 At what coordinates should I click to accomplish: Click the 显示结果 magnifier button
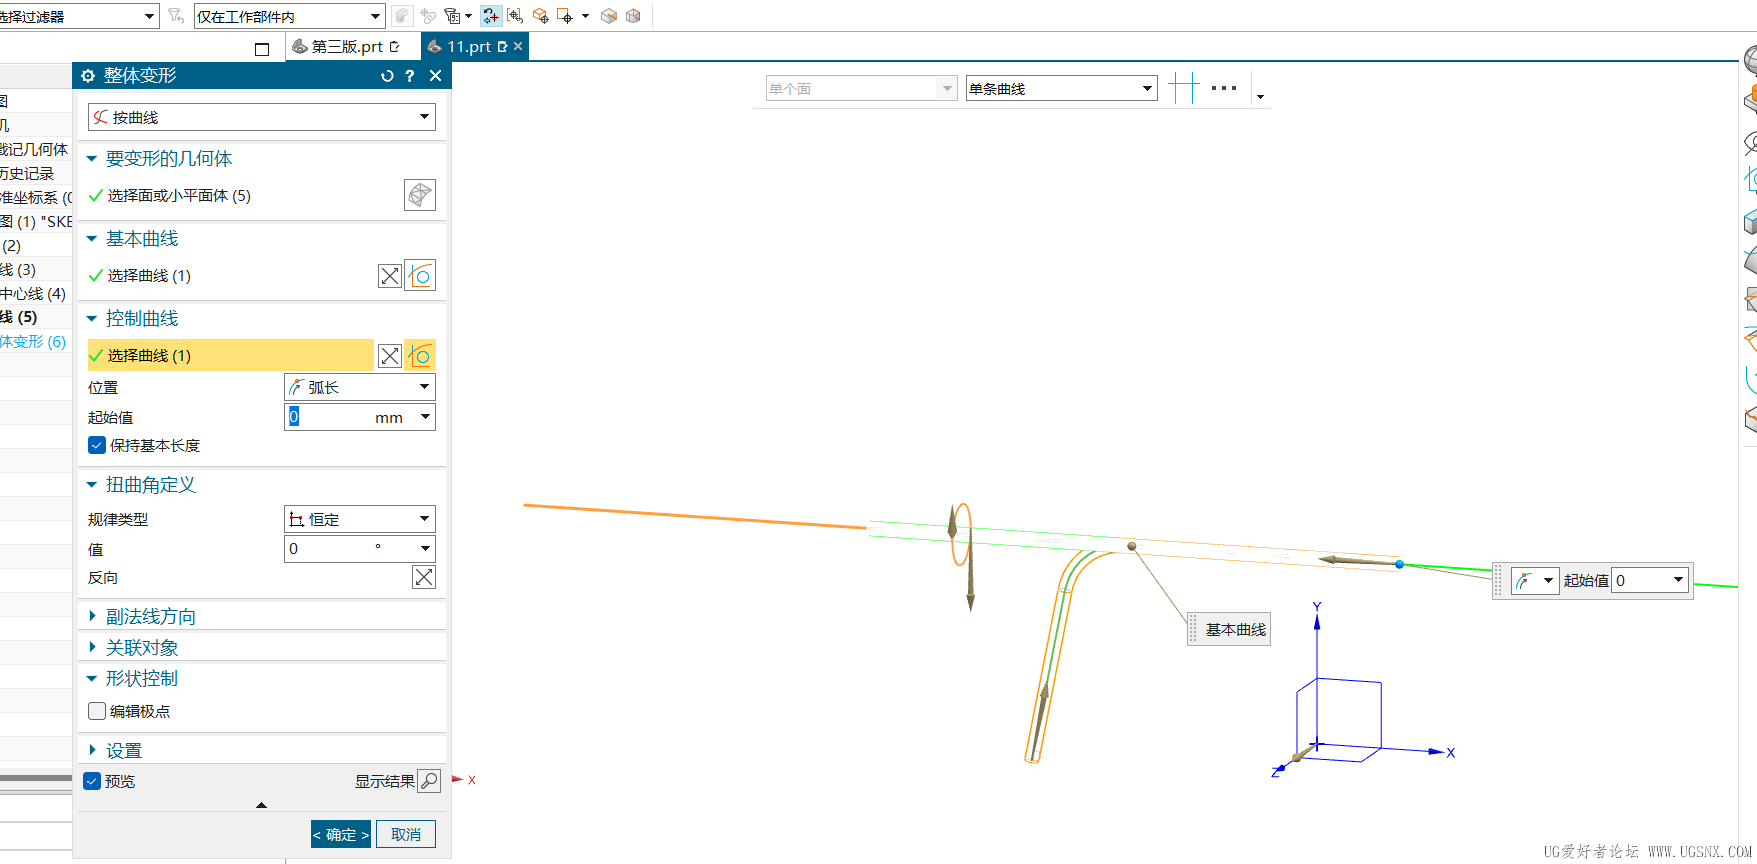[429, 781]
